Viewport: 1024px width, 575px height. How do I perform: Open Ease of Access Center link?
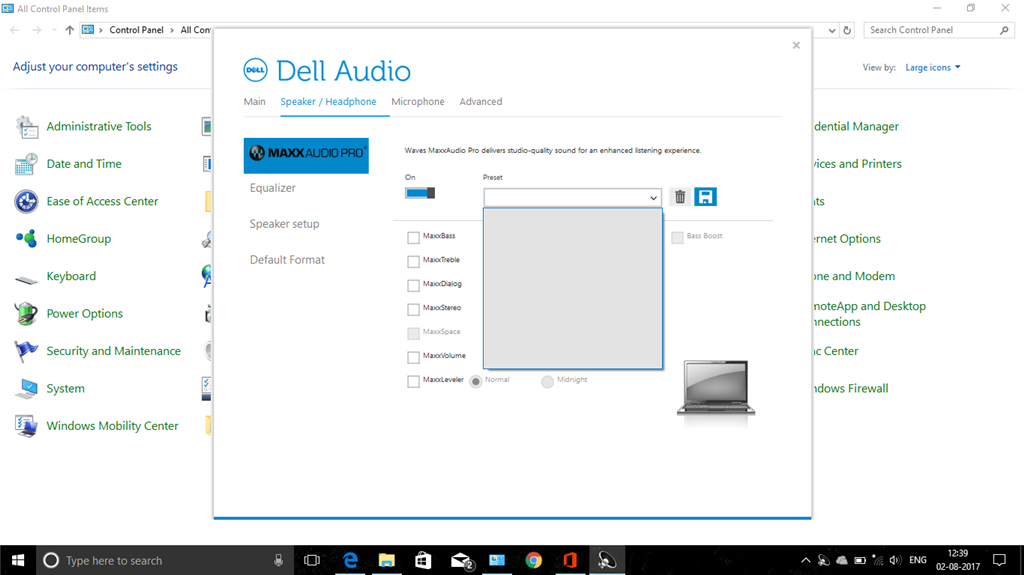pos(103,201)
